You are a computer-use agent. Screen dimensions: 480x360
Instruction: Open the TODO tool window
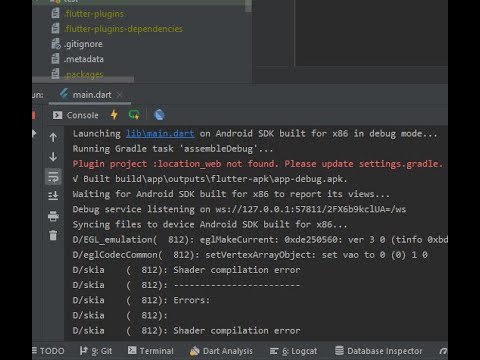(x=49, y=351)
